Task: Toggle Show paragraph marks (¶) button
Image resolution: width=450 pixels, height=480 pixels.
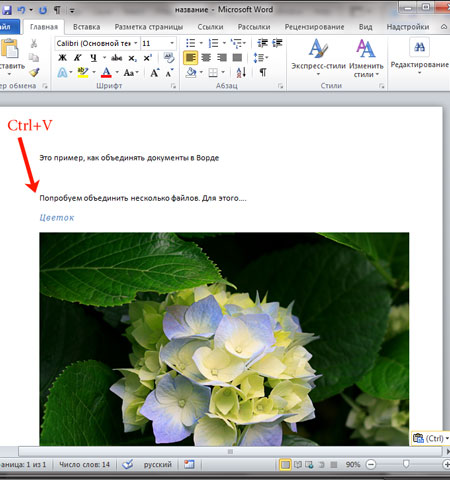Action: pos(263,72)
